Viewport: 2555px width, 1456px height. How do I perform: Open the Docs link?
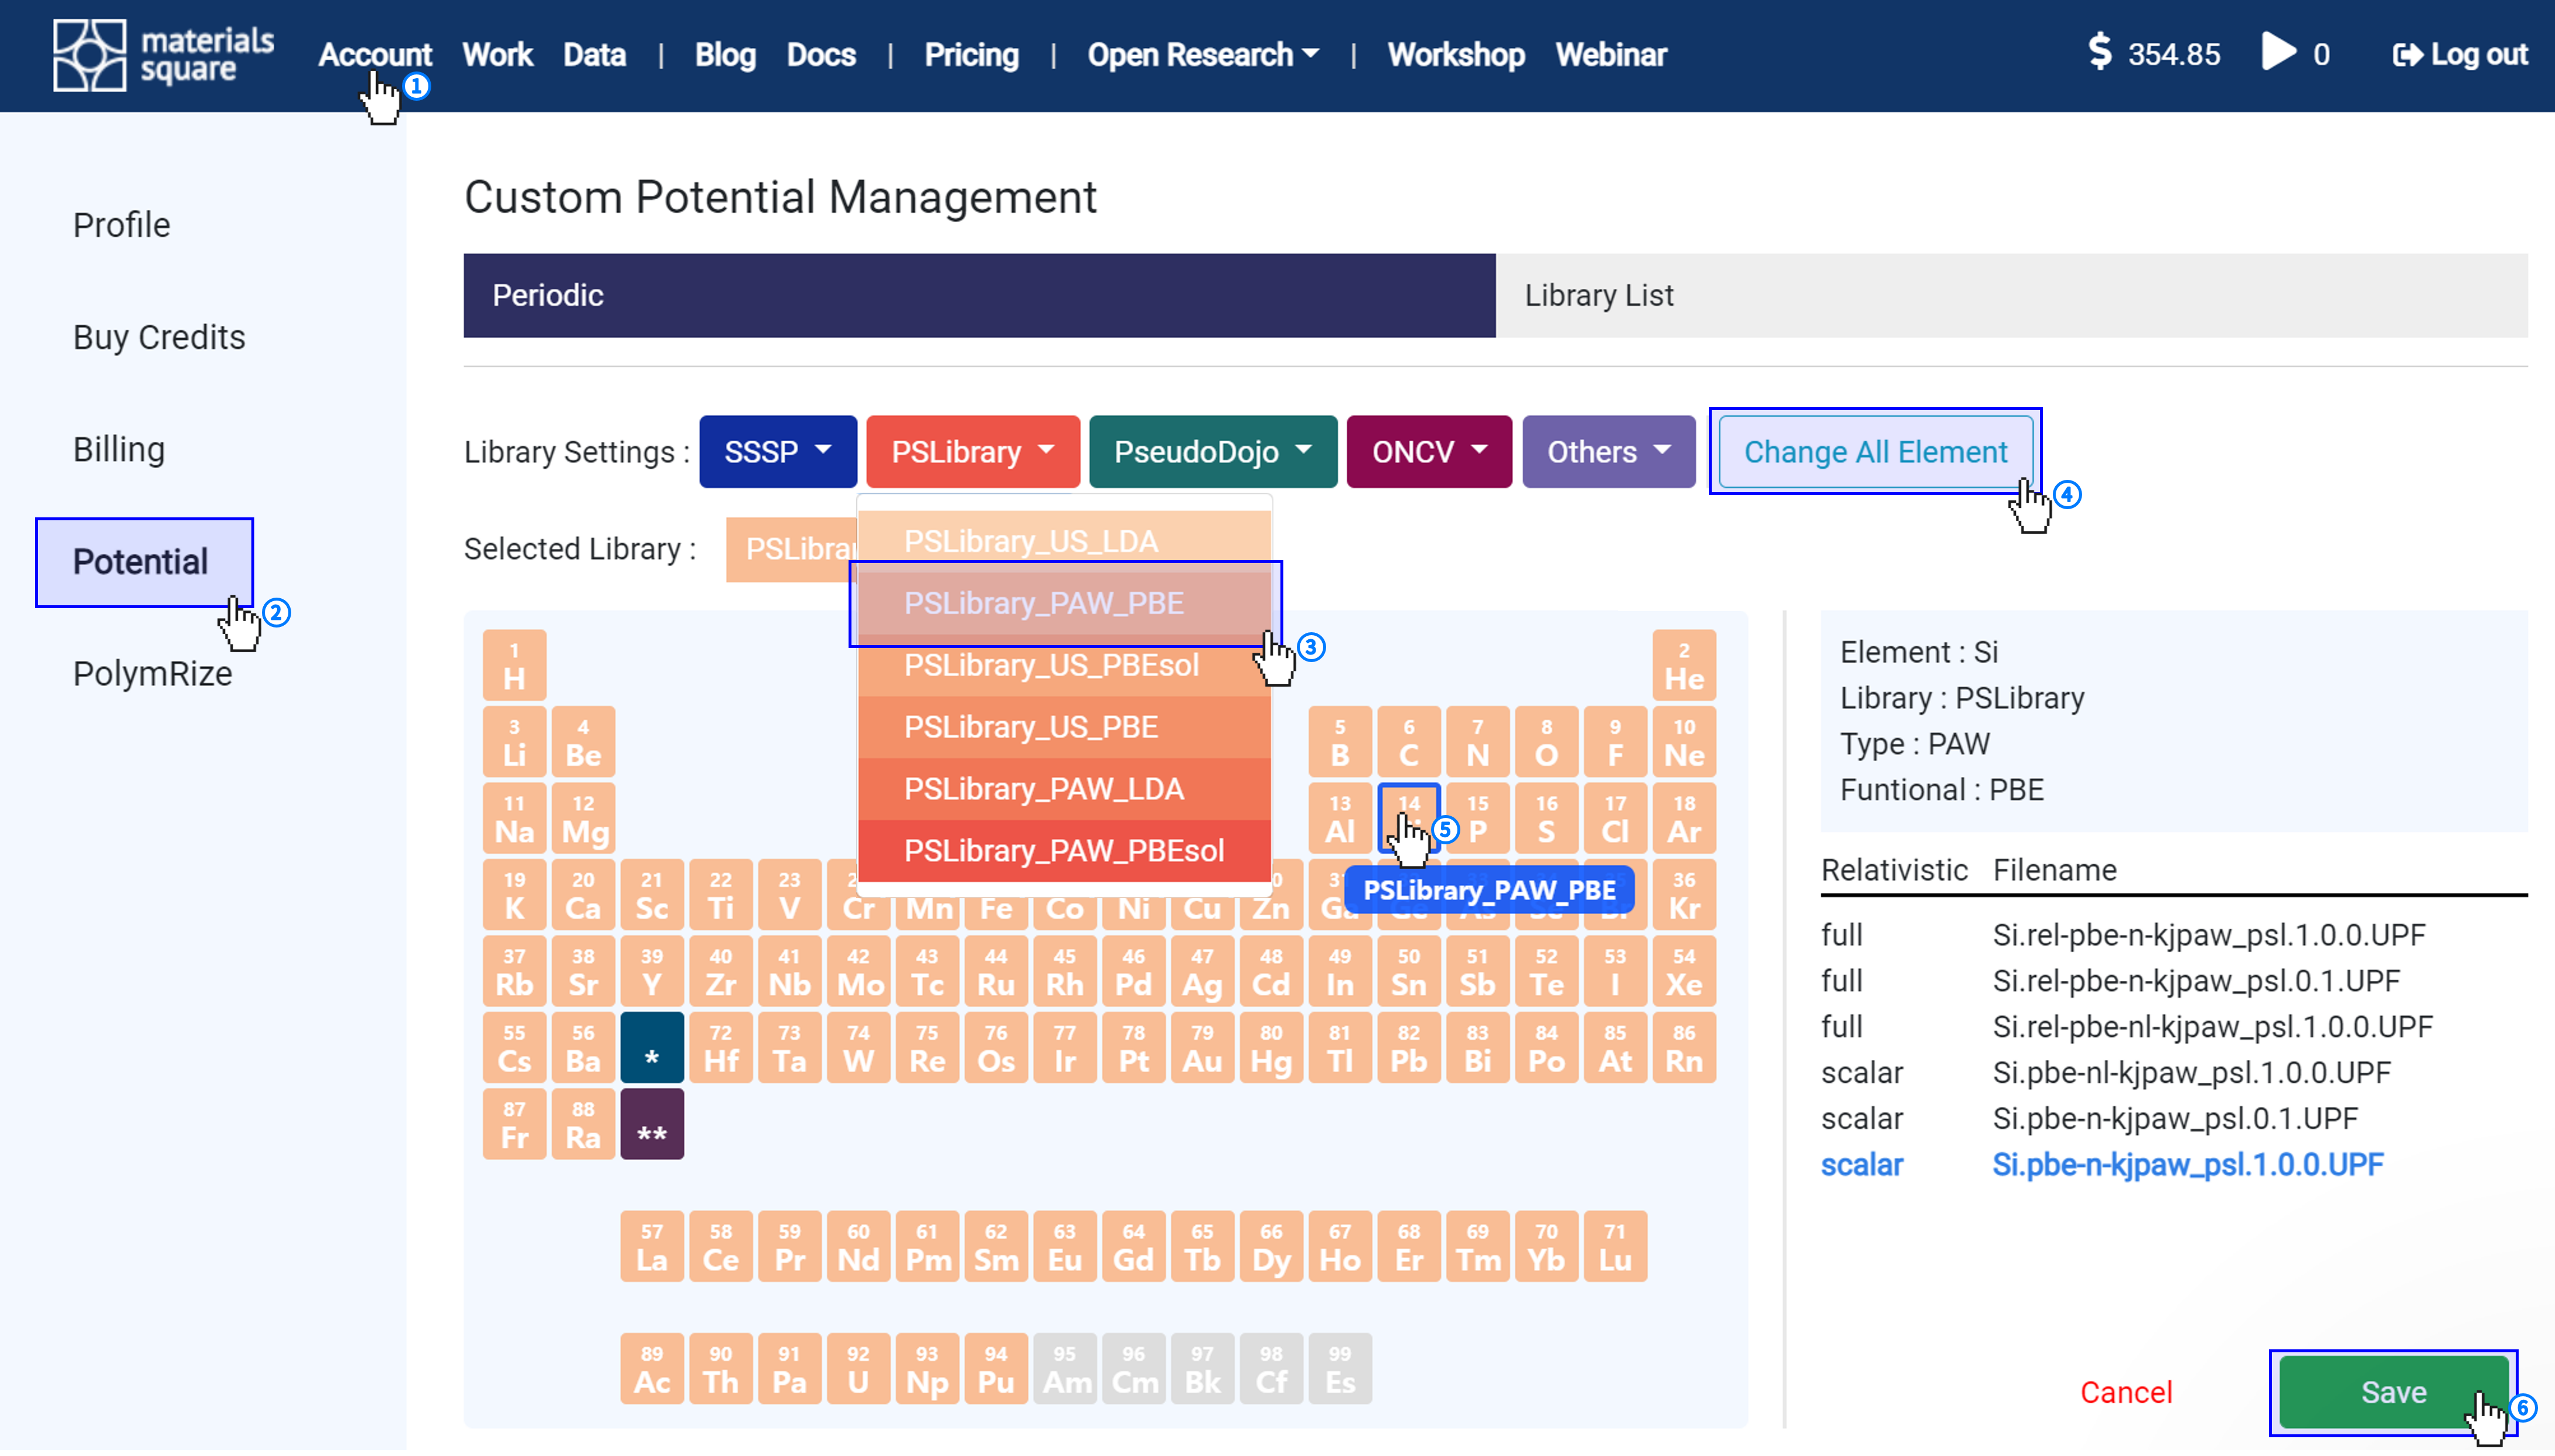point(821,54)
